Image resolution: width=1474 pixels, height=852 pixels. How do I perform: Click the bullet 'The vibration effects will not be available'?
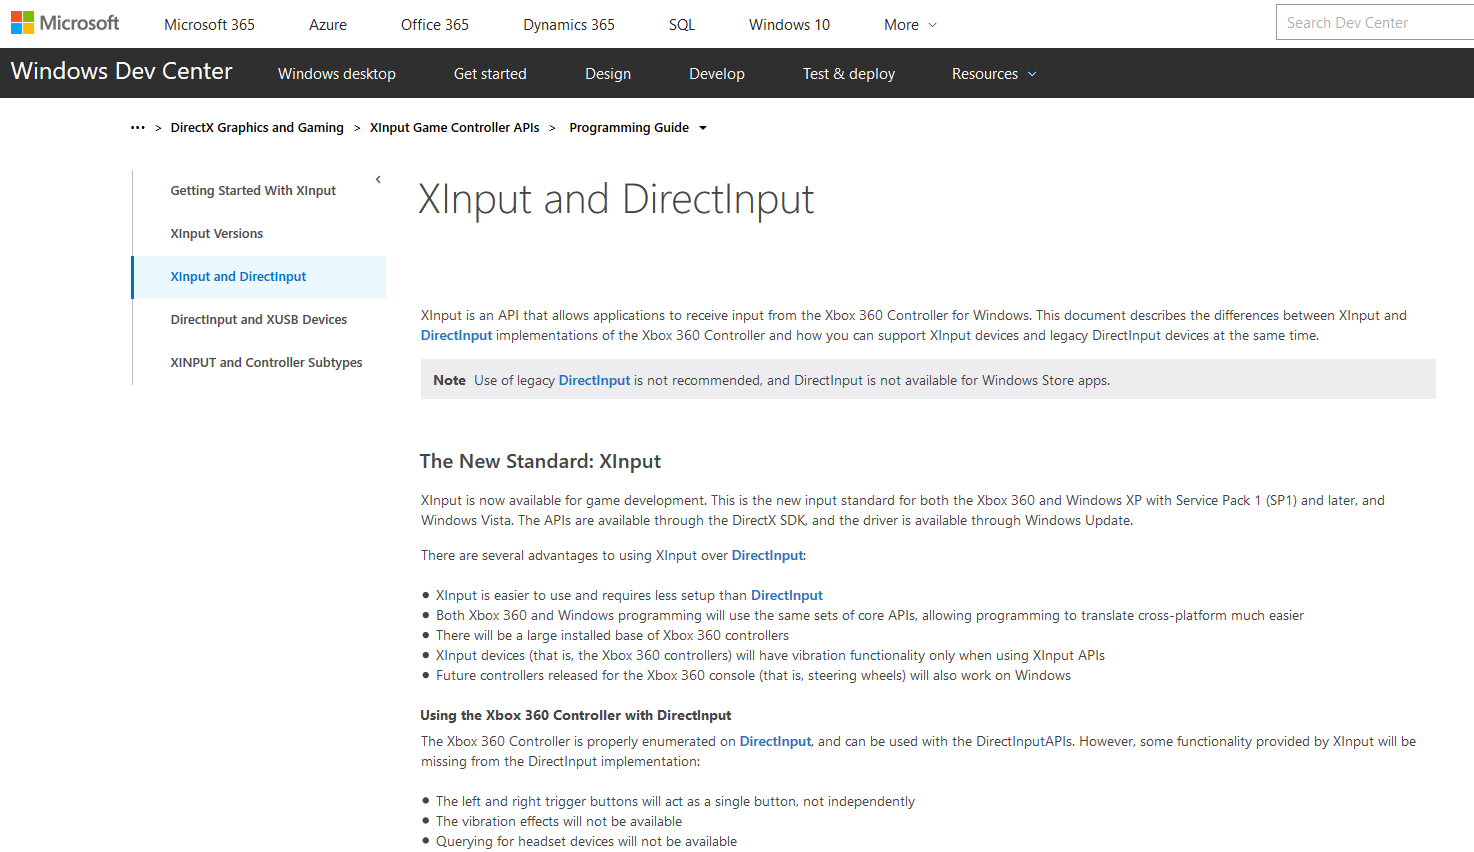coord(559,822)
